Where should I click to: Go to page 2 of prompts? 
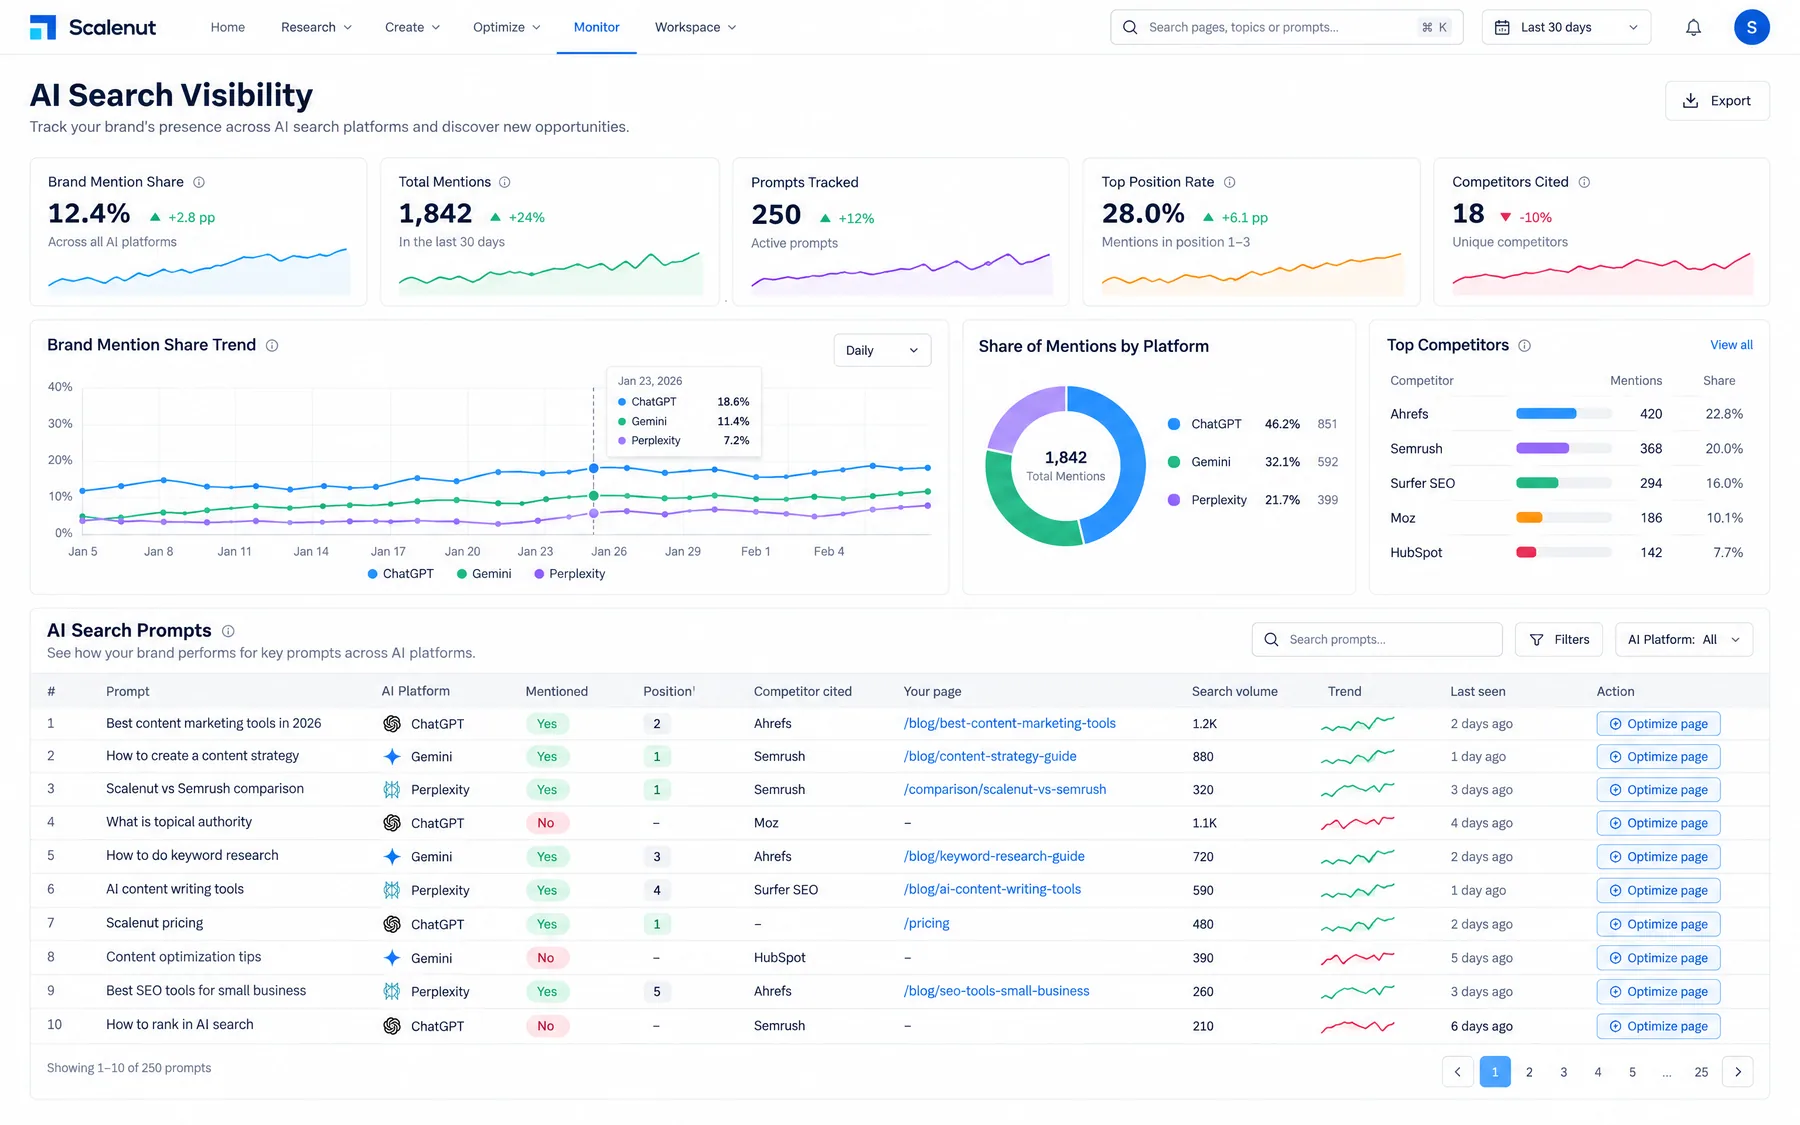pos(1529,1072)
